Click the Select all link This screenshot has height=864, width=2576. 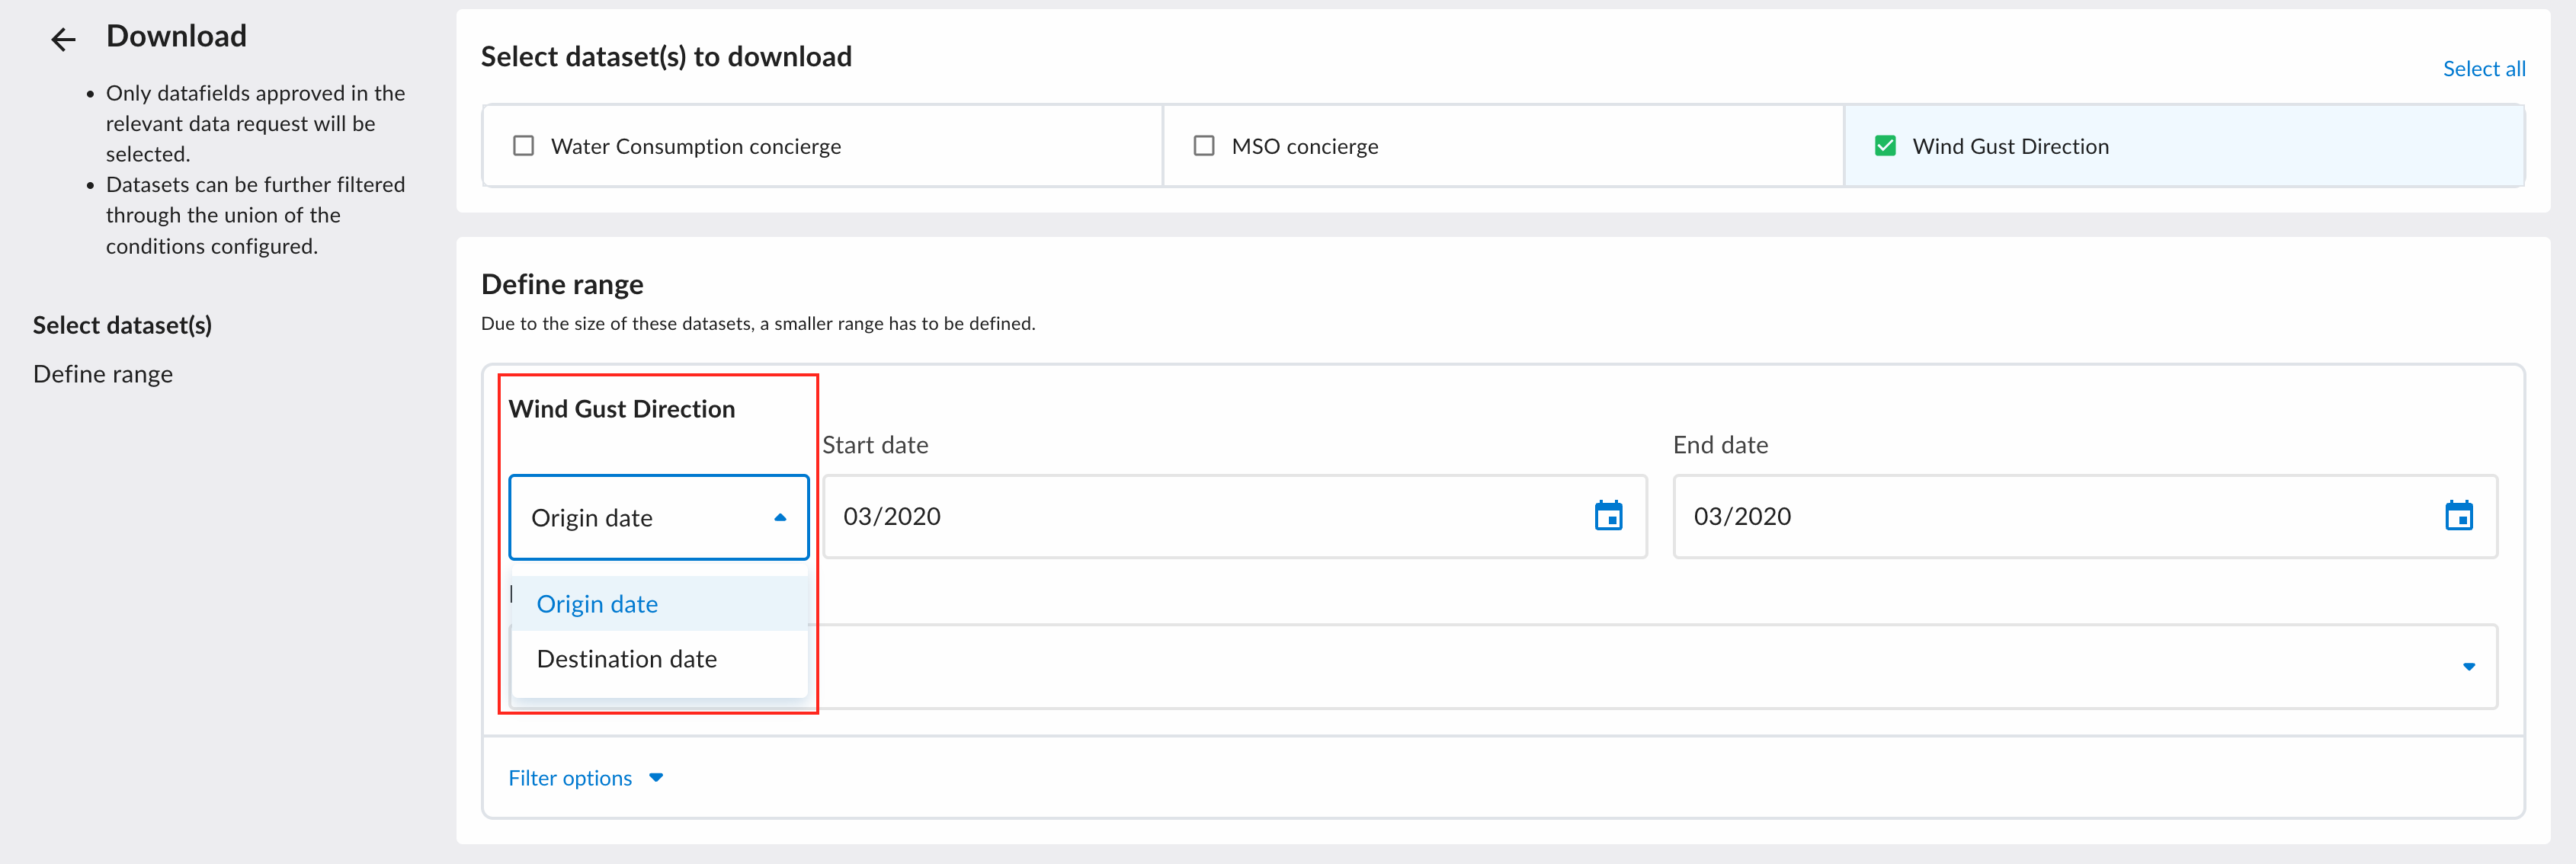click(2484, 69)
